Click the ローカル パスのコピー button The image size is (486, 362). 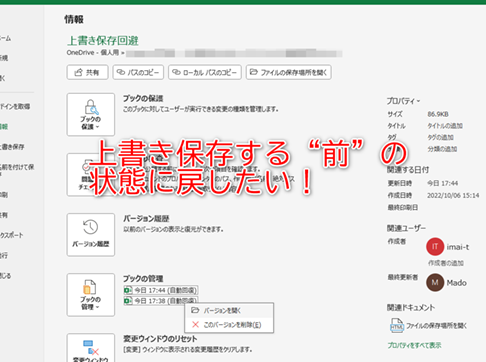click(205, 72)
